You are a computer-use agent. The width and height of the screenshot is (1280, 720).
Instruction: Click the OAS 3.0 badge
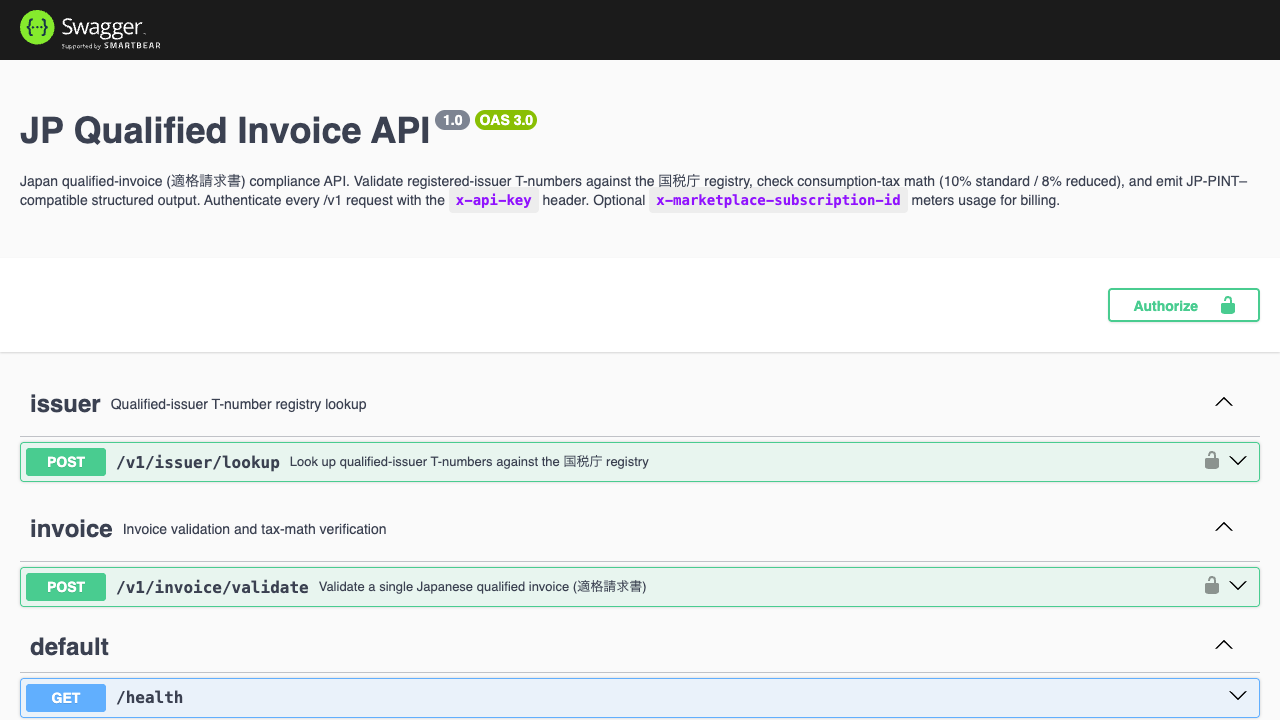pyautogui.click(x=506, y=120)
